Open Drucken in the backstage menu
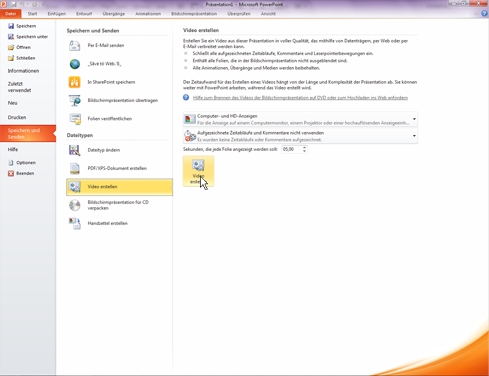This screenshot has height=376, width=489. tap(17, 117)
